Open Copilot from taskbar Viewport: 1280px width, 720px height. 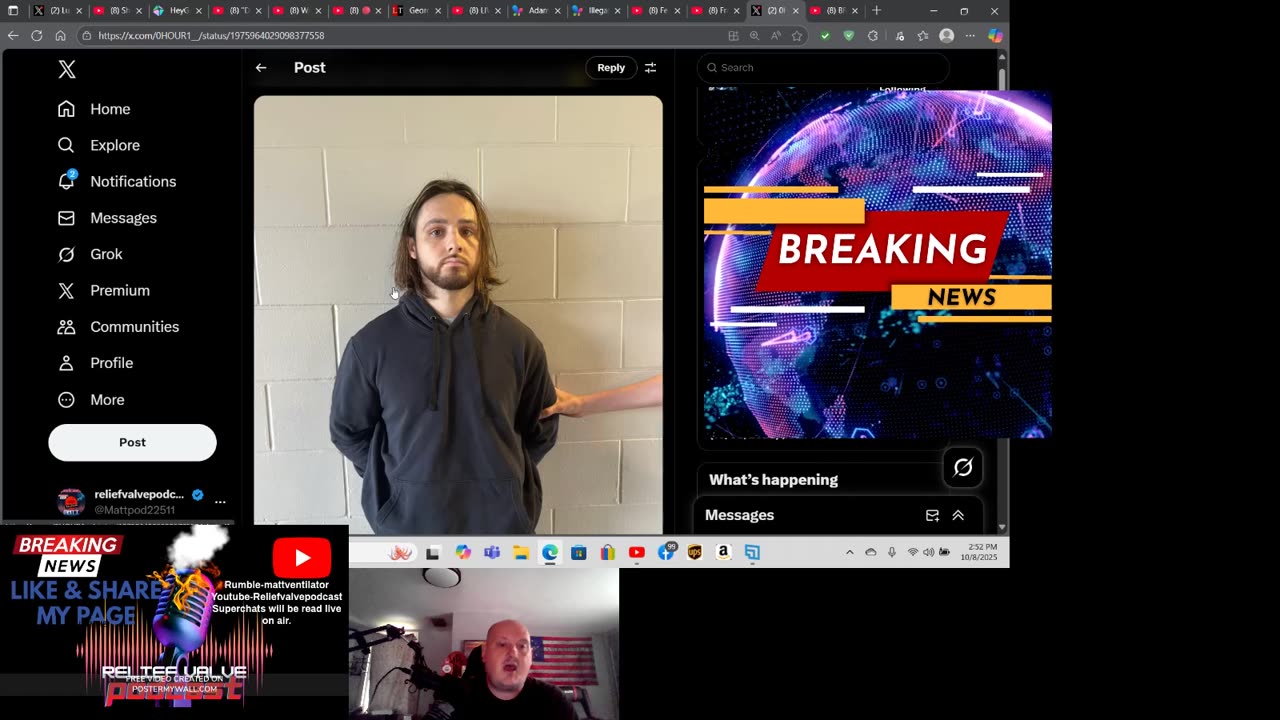463,552
